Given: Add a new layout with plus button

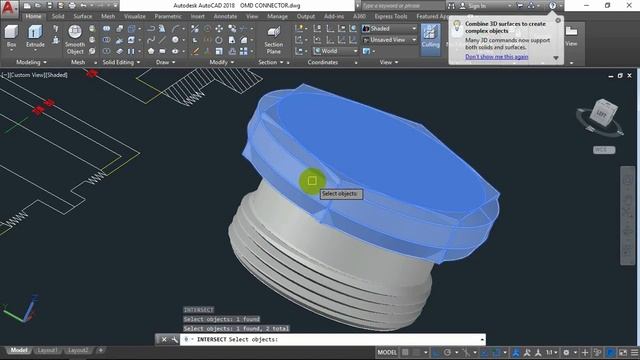Looking at the screenshot, I should click(x=100, y=351).
